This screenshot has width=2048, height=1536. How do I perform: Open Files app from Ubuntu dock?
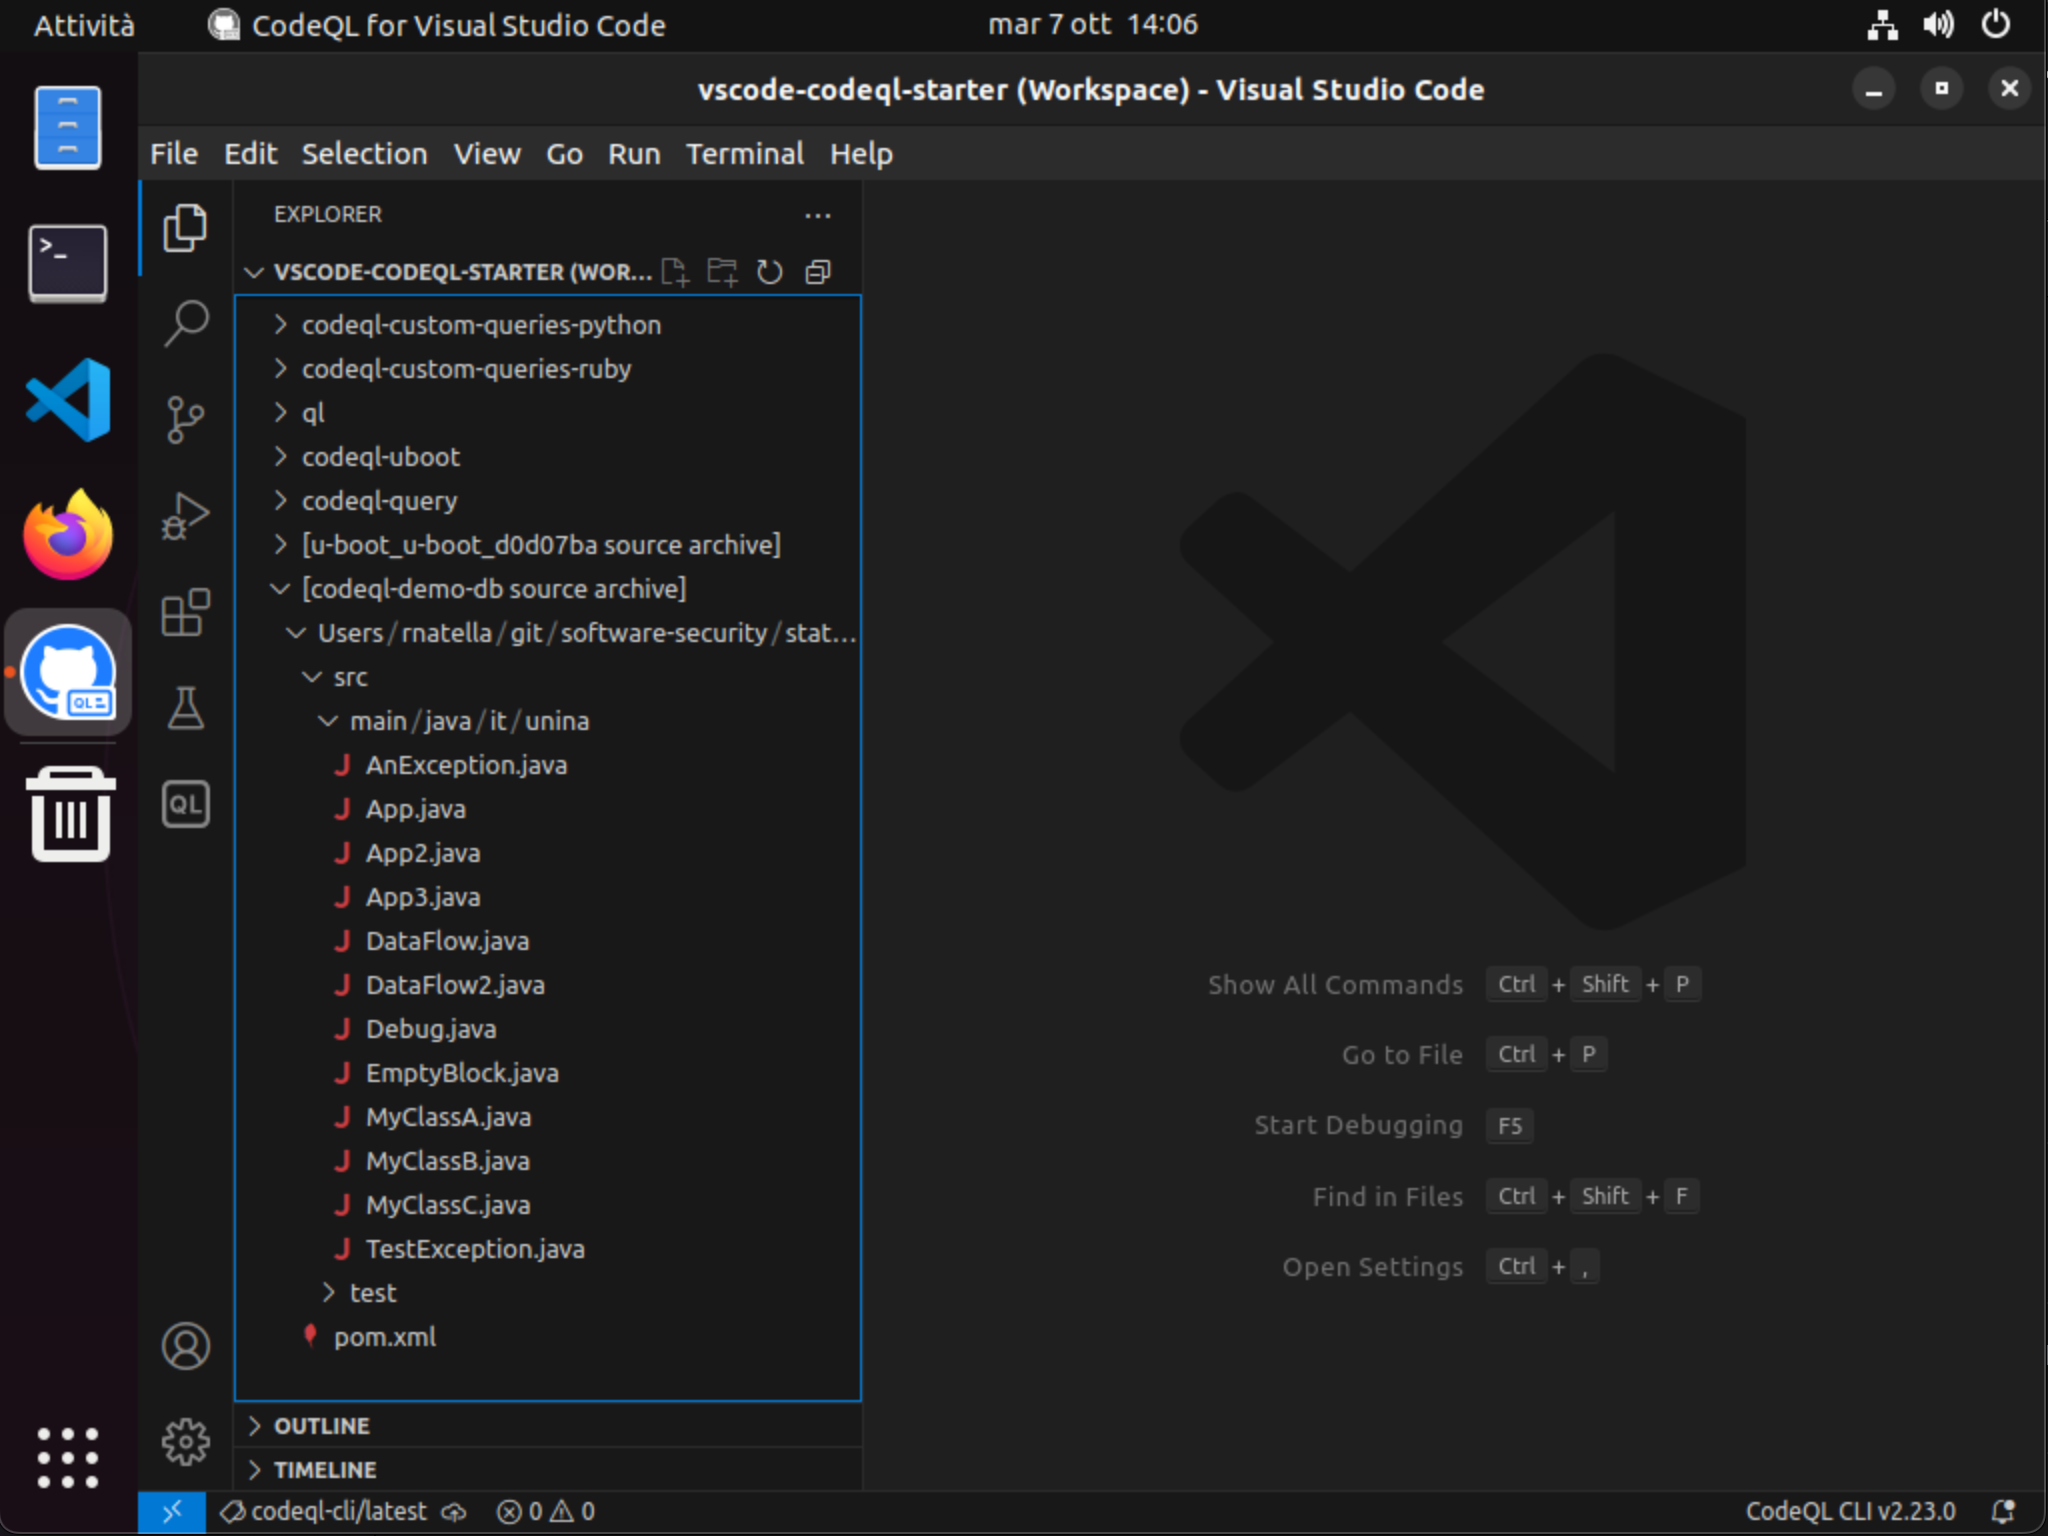[68, 128]
